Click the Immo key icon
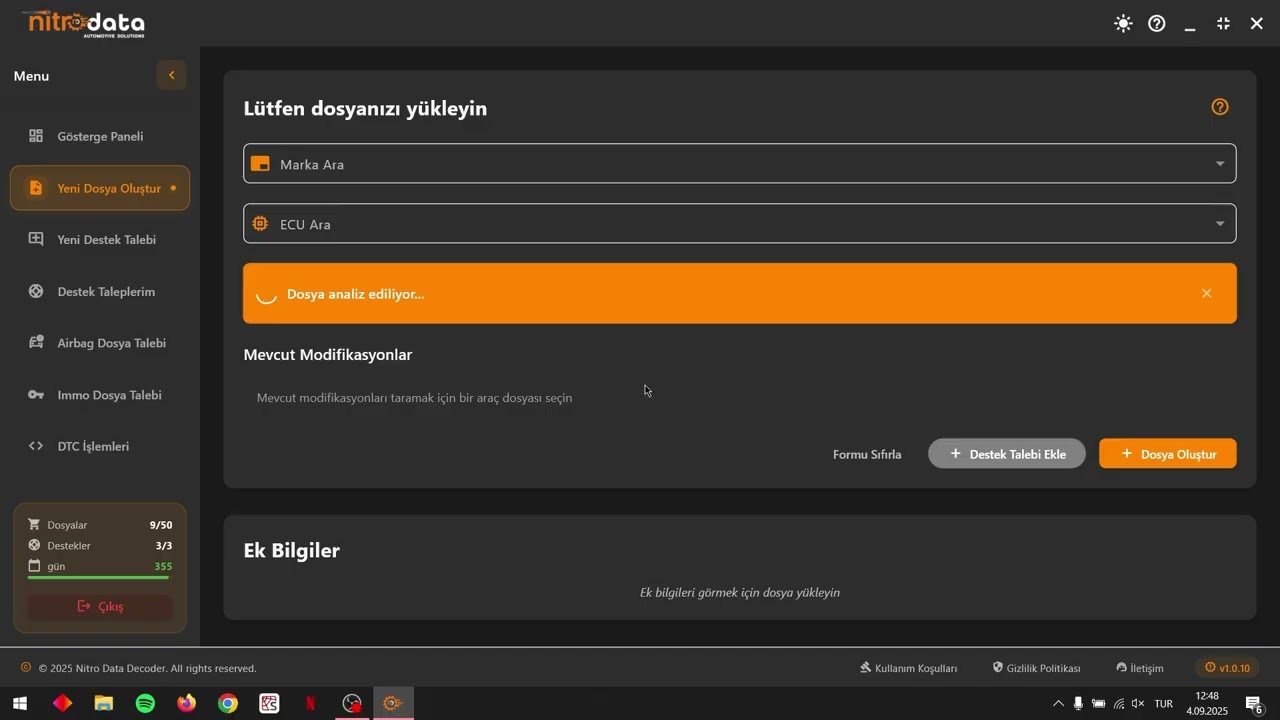Image resolution: width=1280 pixels, height=720 pixels. 36,395
